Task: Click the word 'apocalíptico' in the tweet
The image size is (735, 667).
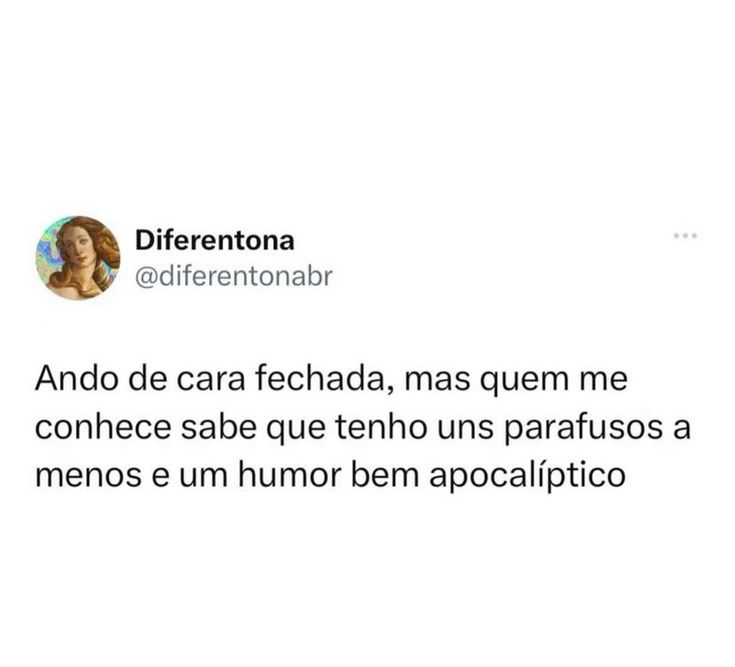Action: [527, 476]
